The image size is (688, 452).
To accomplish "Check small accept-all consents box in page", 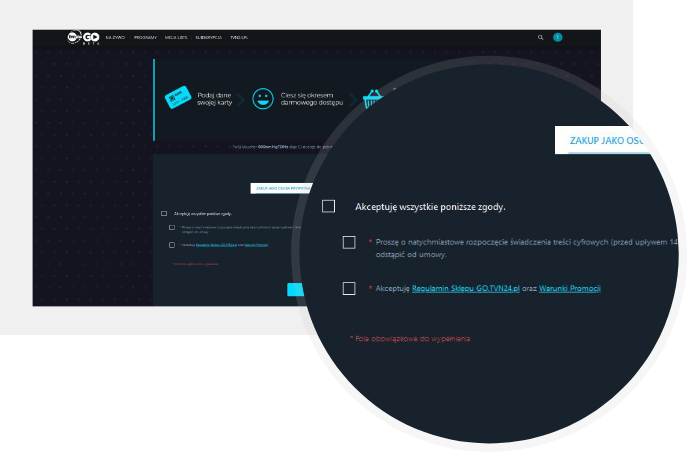I will tap(163, 214).
